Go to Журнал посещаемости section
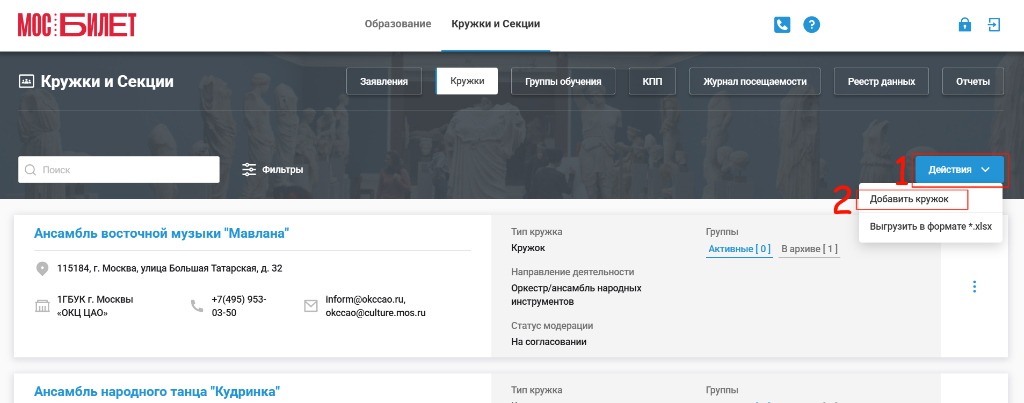Image resolution: width=1024 pixels, height=403 pixels. (755, 82)
